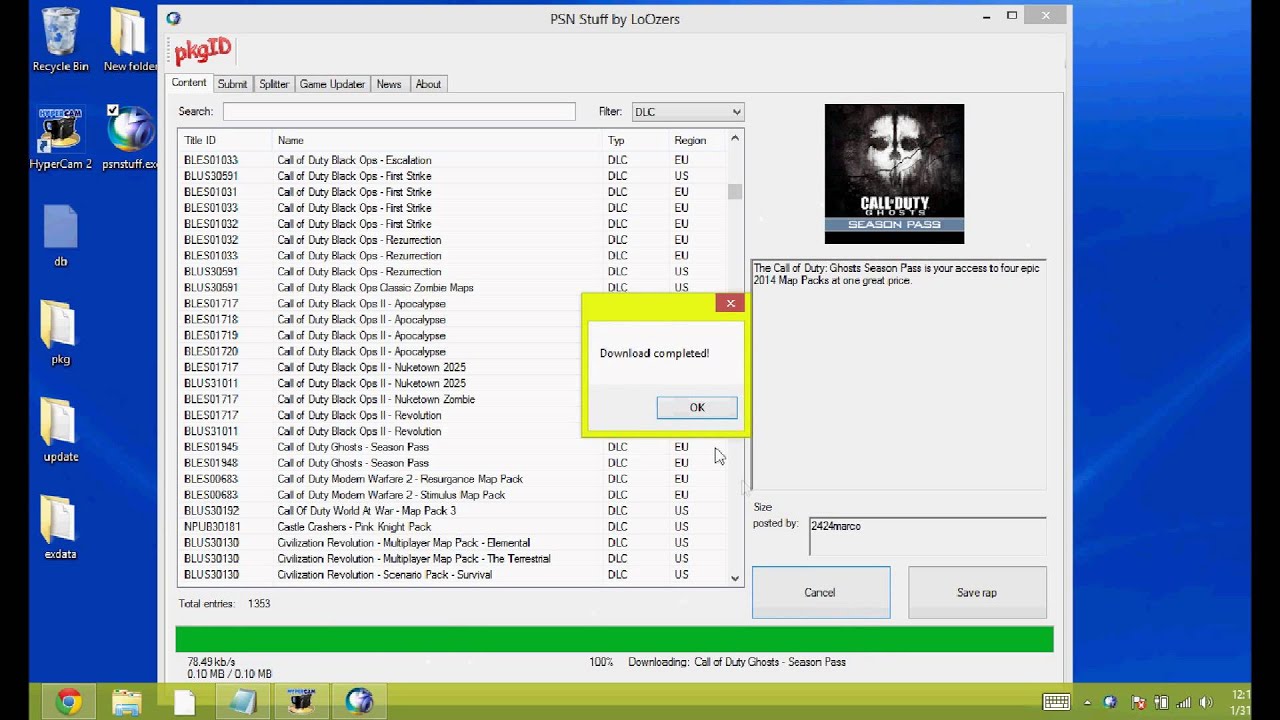The image size is (1280, 720).
Task: Switch to PSN Stuff taskbar button
Action: coord(359,702)
